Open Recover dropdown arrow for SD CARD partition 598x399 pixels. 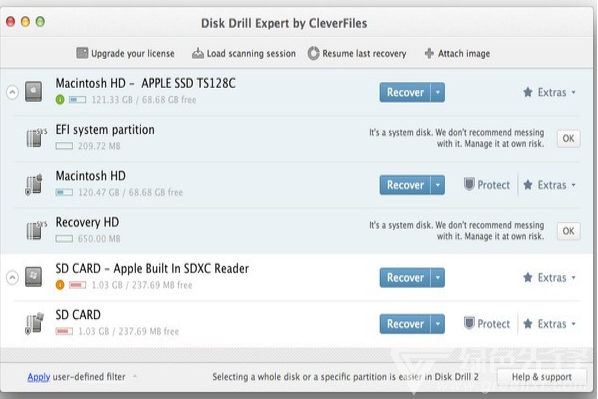[x=438, y=324]
